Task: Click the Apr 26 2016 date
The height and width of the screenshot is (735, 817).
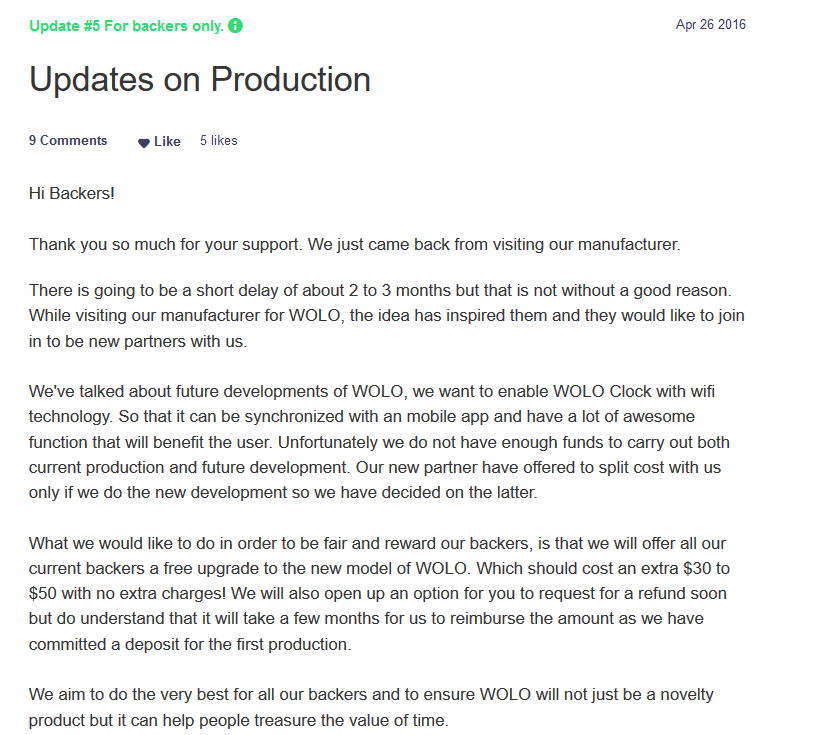Action: point(711,24)
